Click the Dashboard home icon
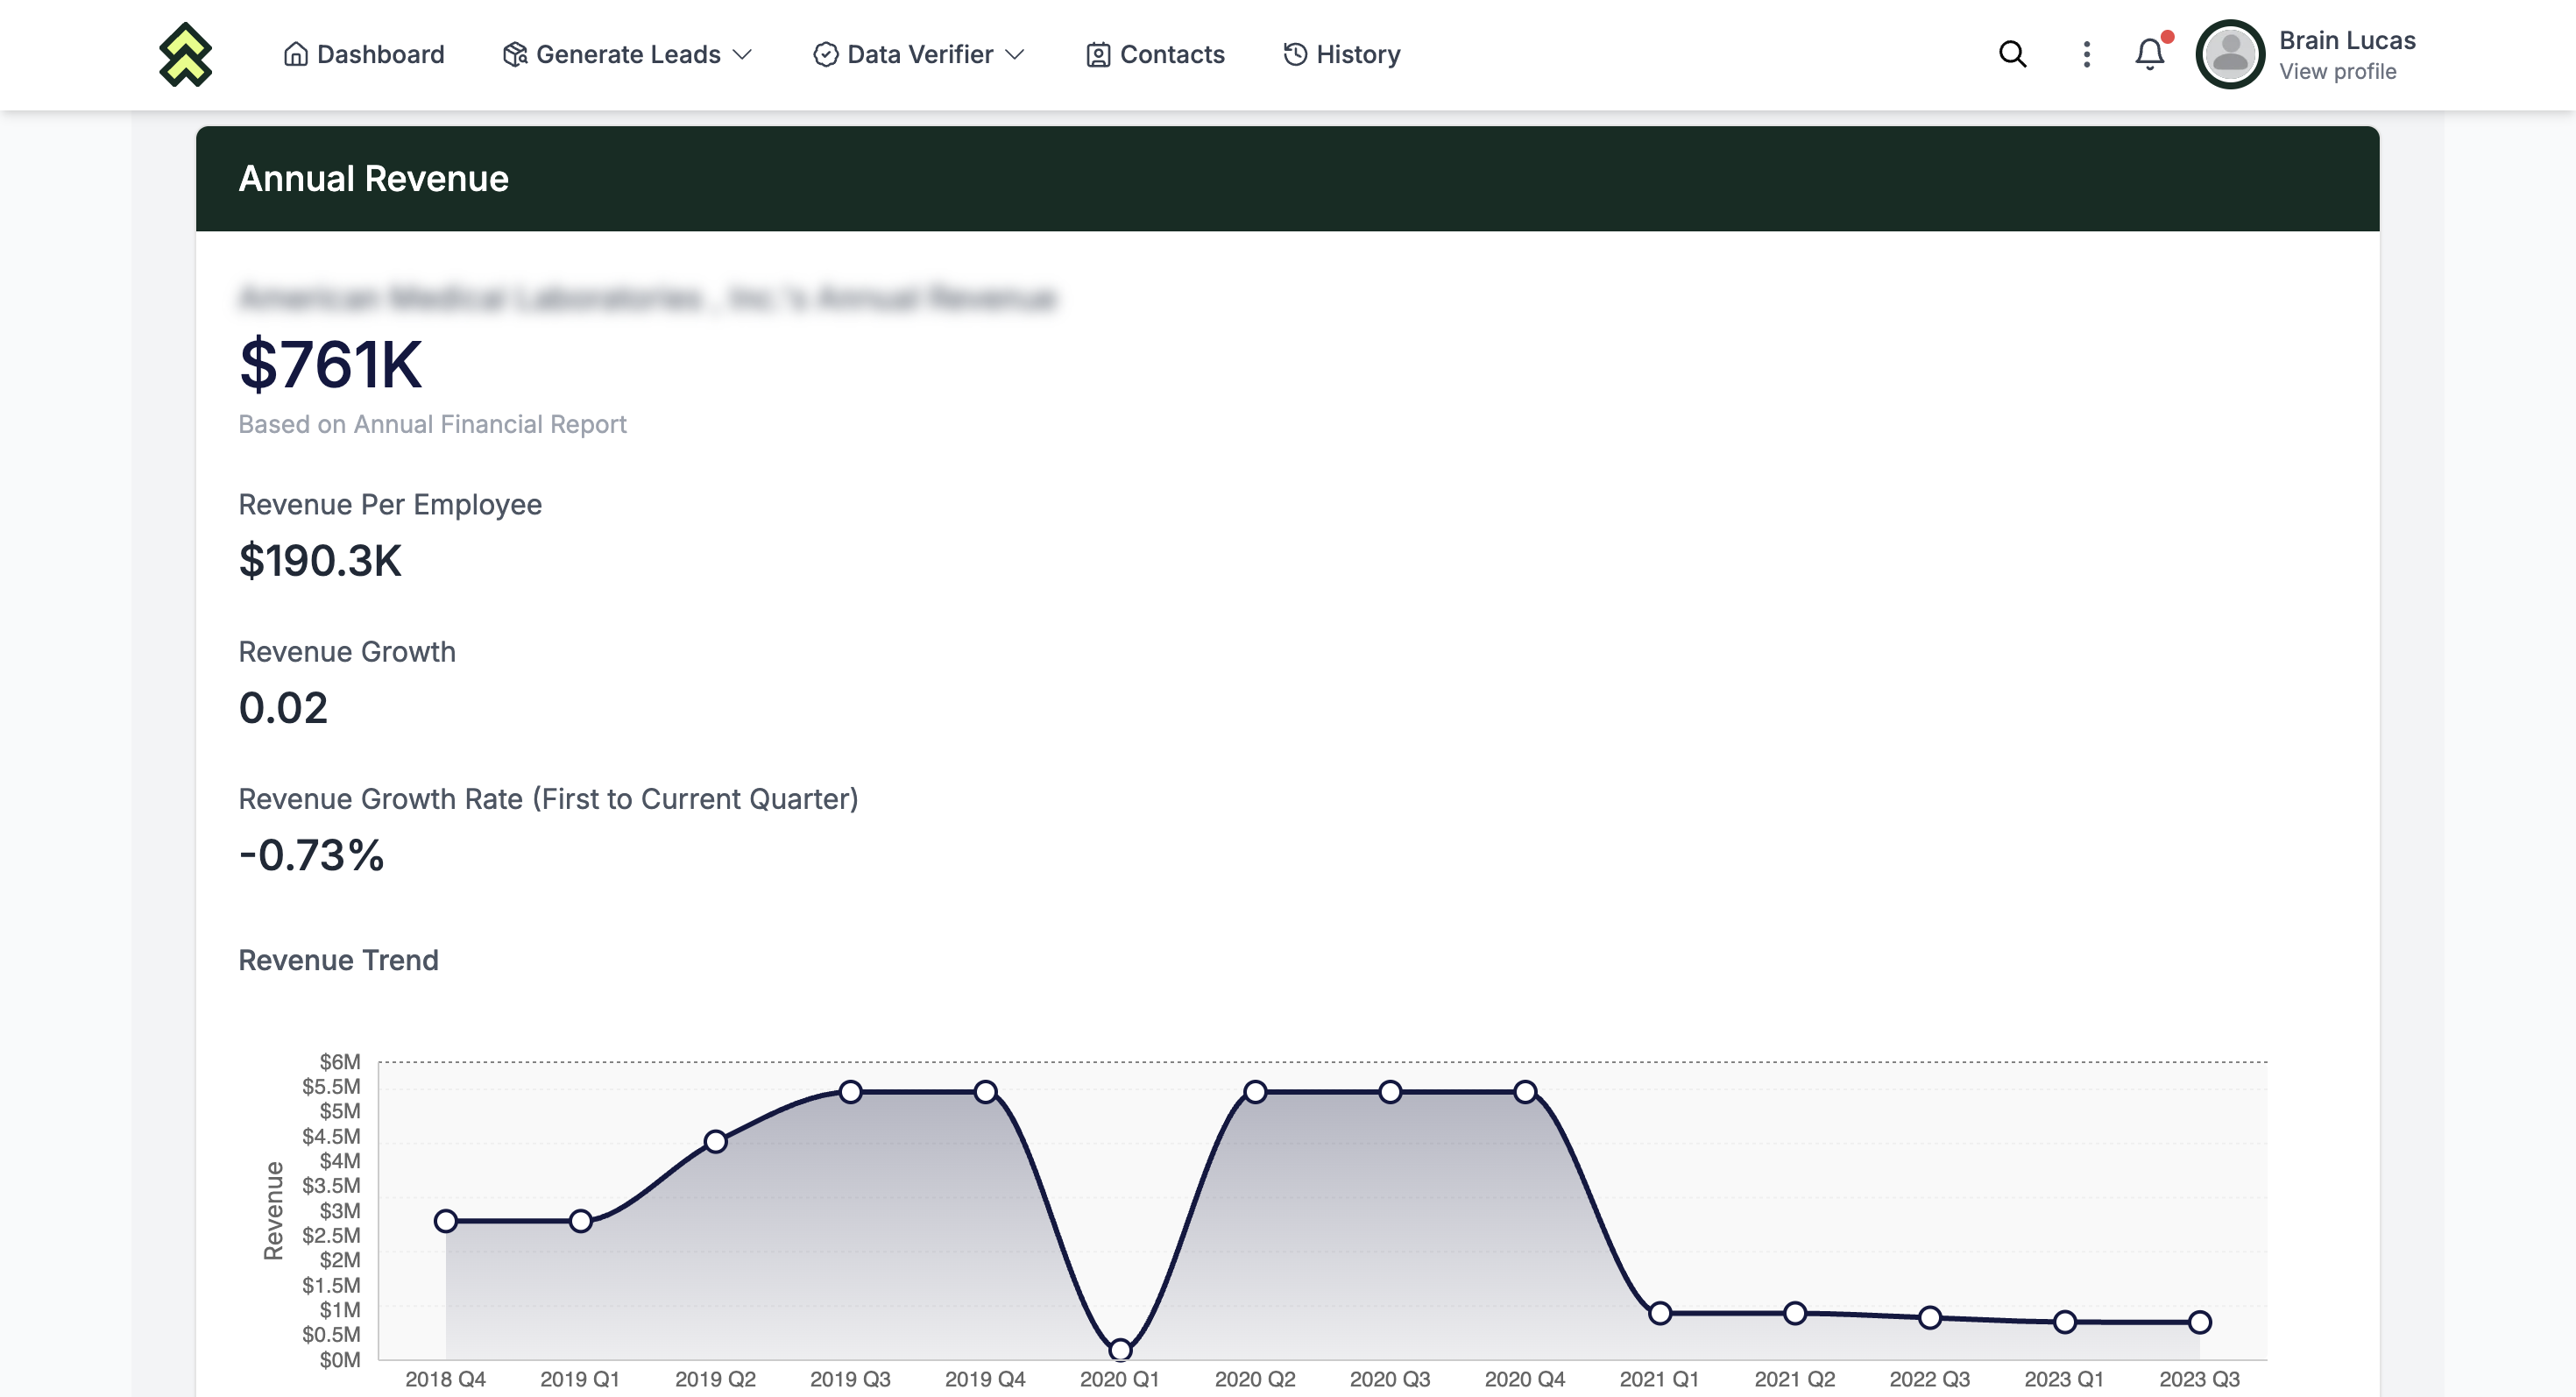The width and height of the screenshot is (2576, 1397). point(295,54)
